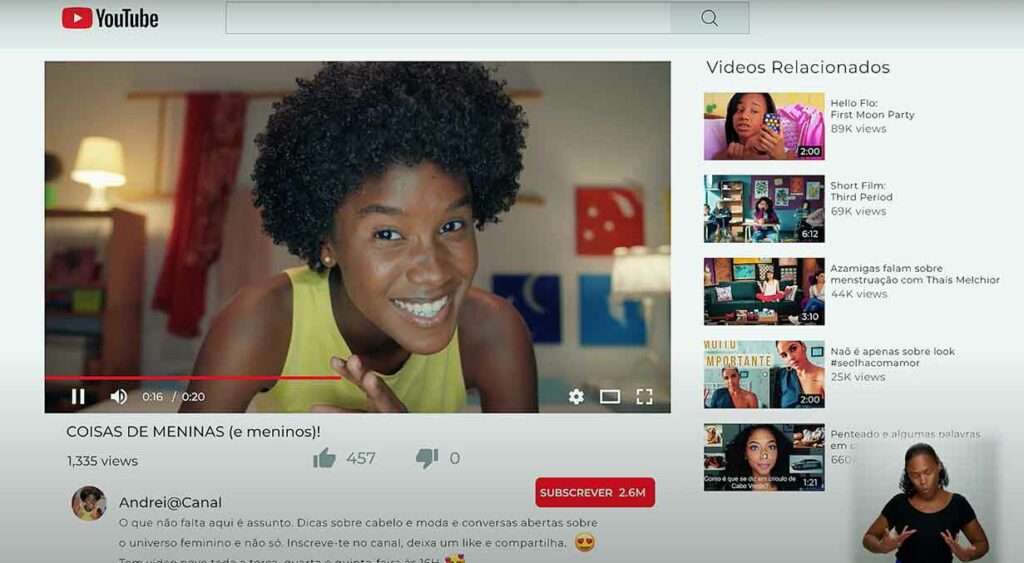The width and height of the screenshot is (1024, 563).
Task: Click the '69K views' text
Action: [858, 211]
